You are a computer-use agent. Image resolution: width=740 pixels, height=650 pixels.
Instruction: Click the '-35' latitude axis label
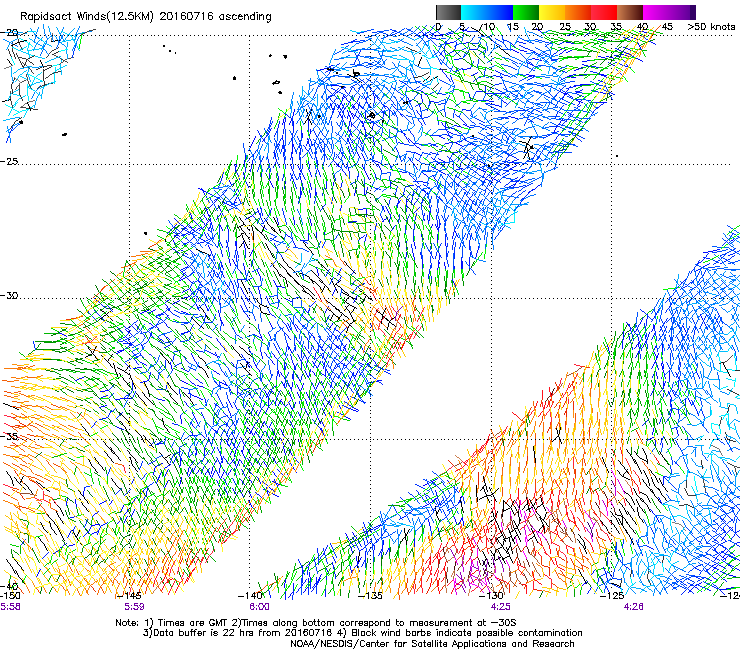tap(9, 436)
